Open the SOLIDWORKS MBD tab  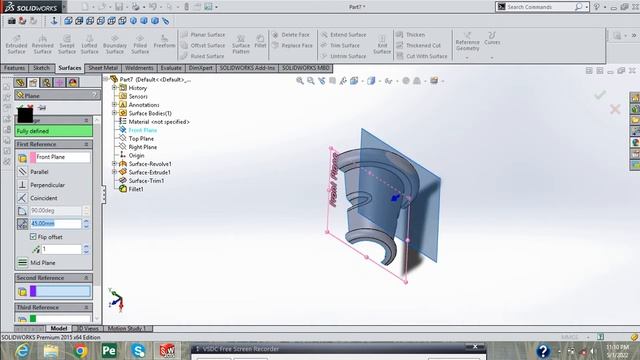306,68
